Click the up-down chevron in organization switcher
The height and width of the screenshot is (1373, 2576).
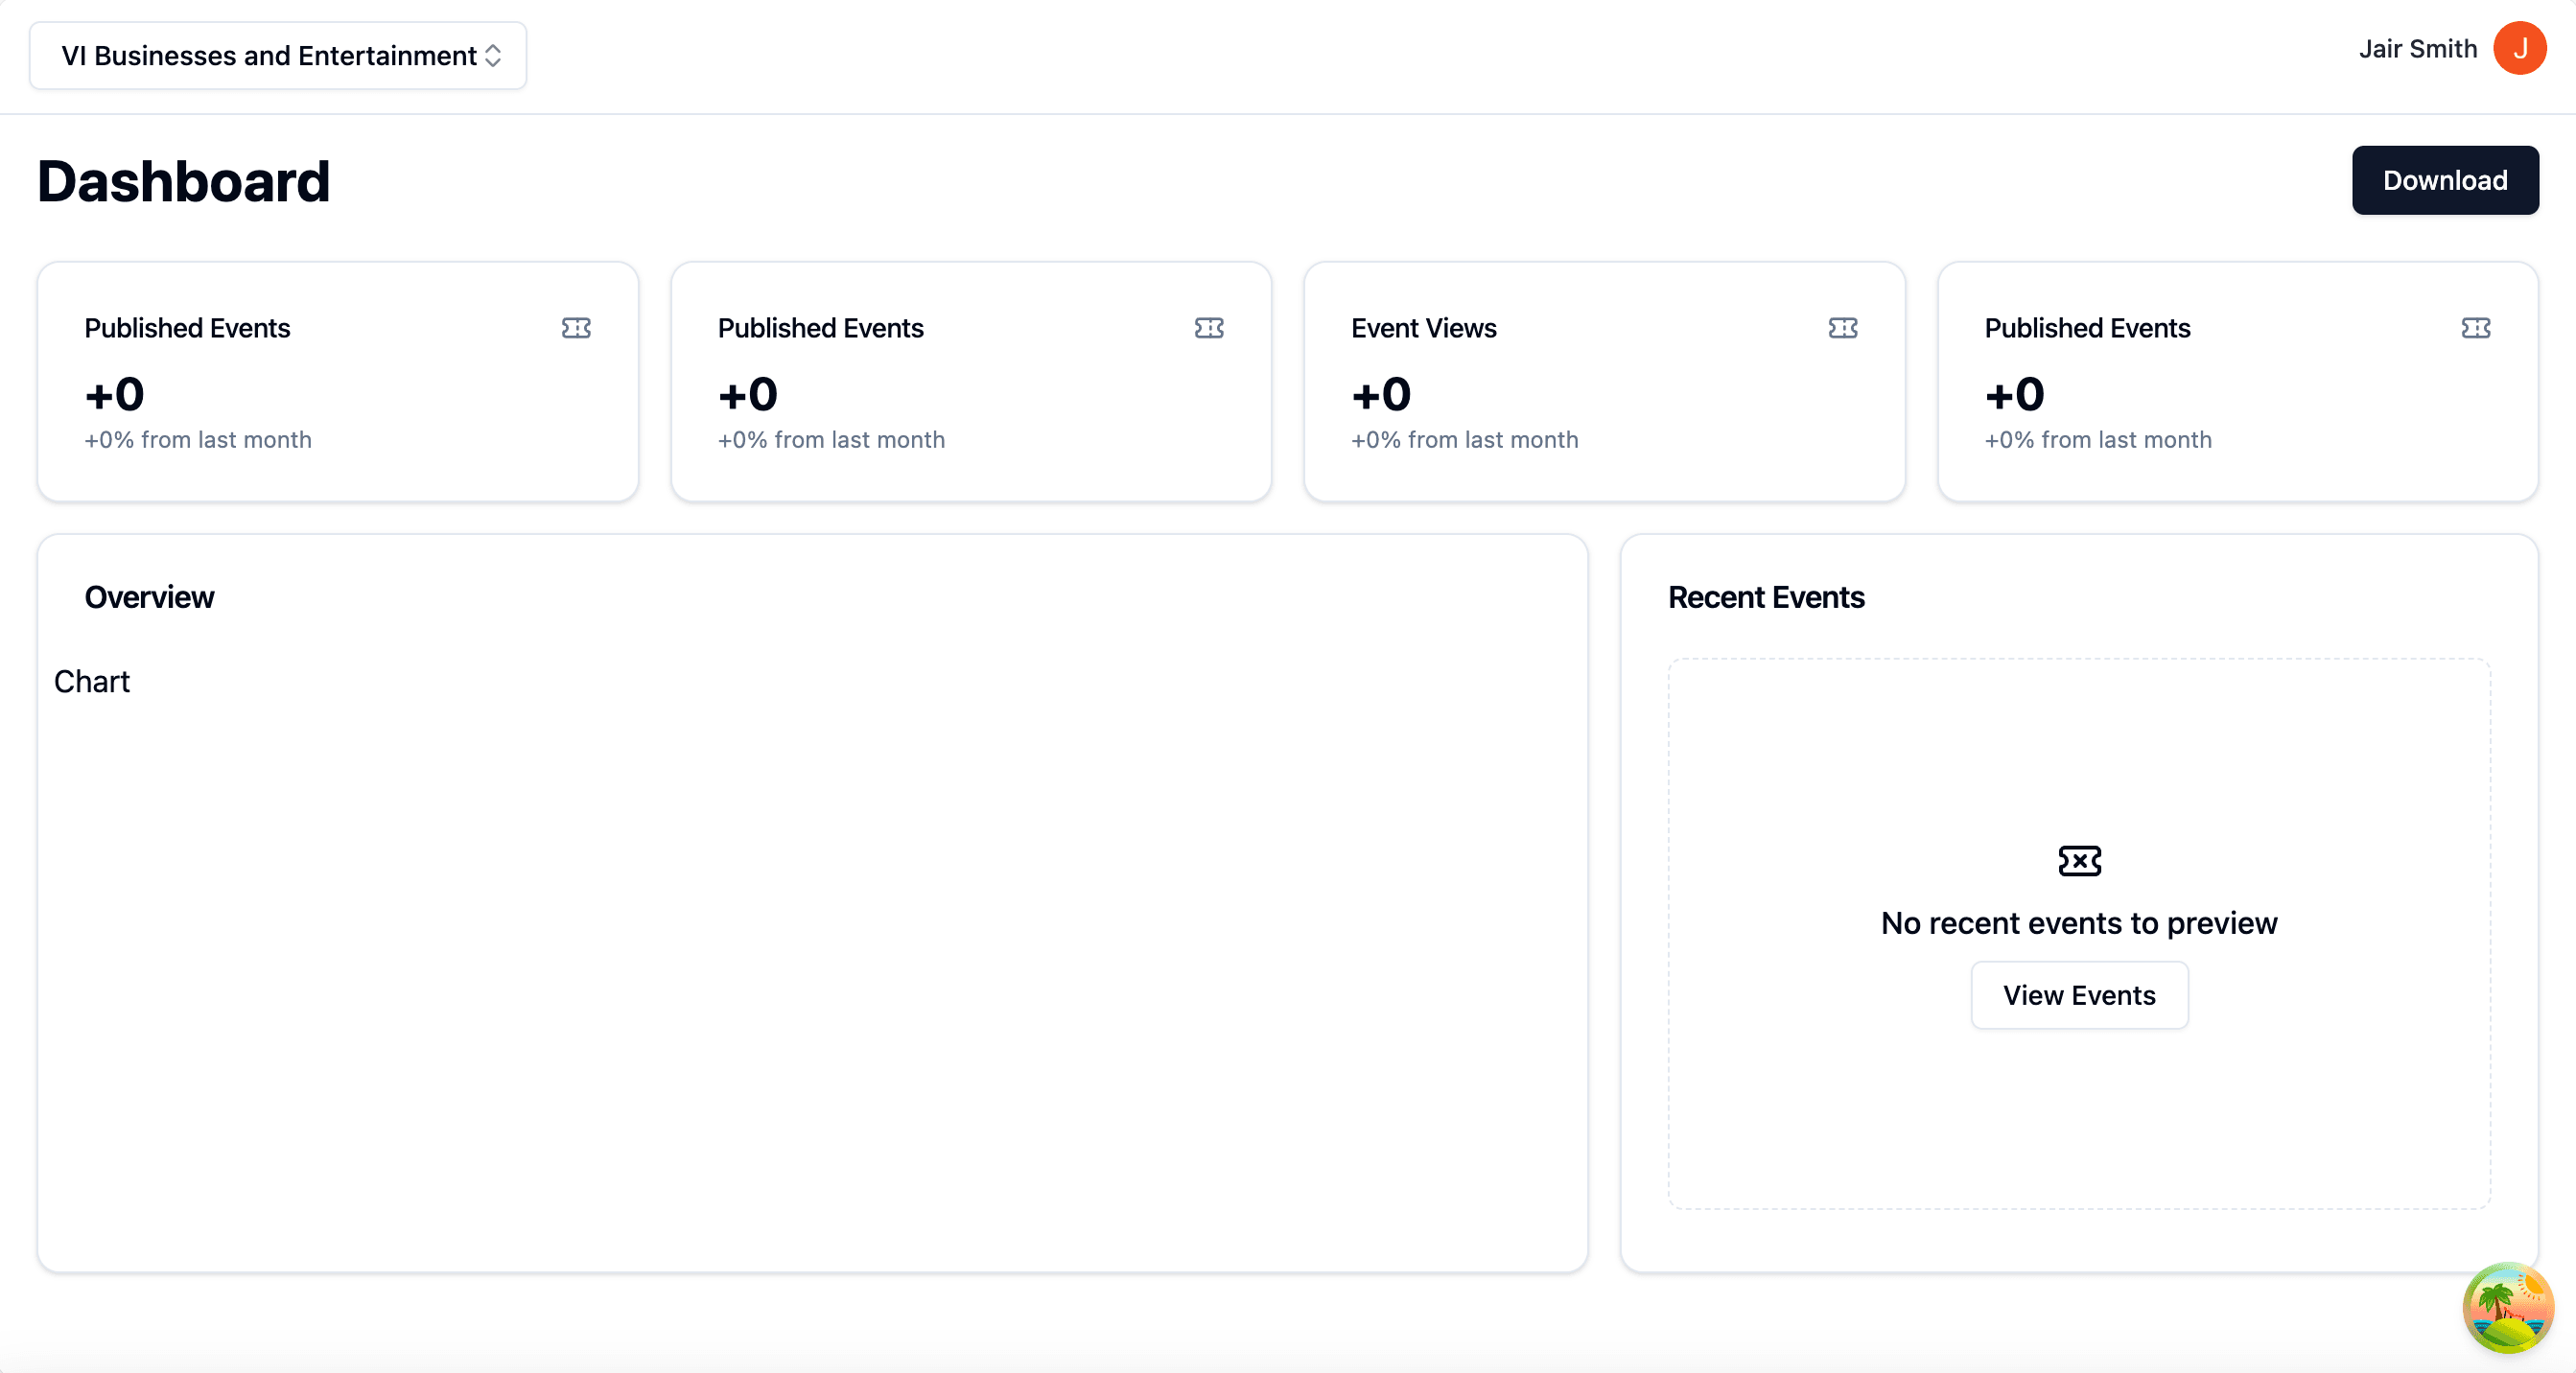coord(493,56)
